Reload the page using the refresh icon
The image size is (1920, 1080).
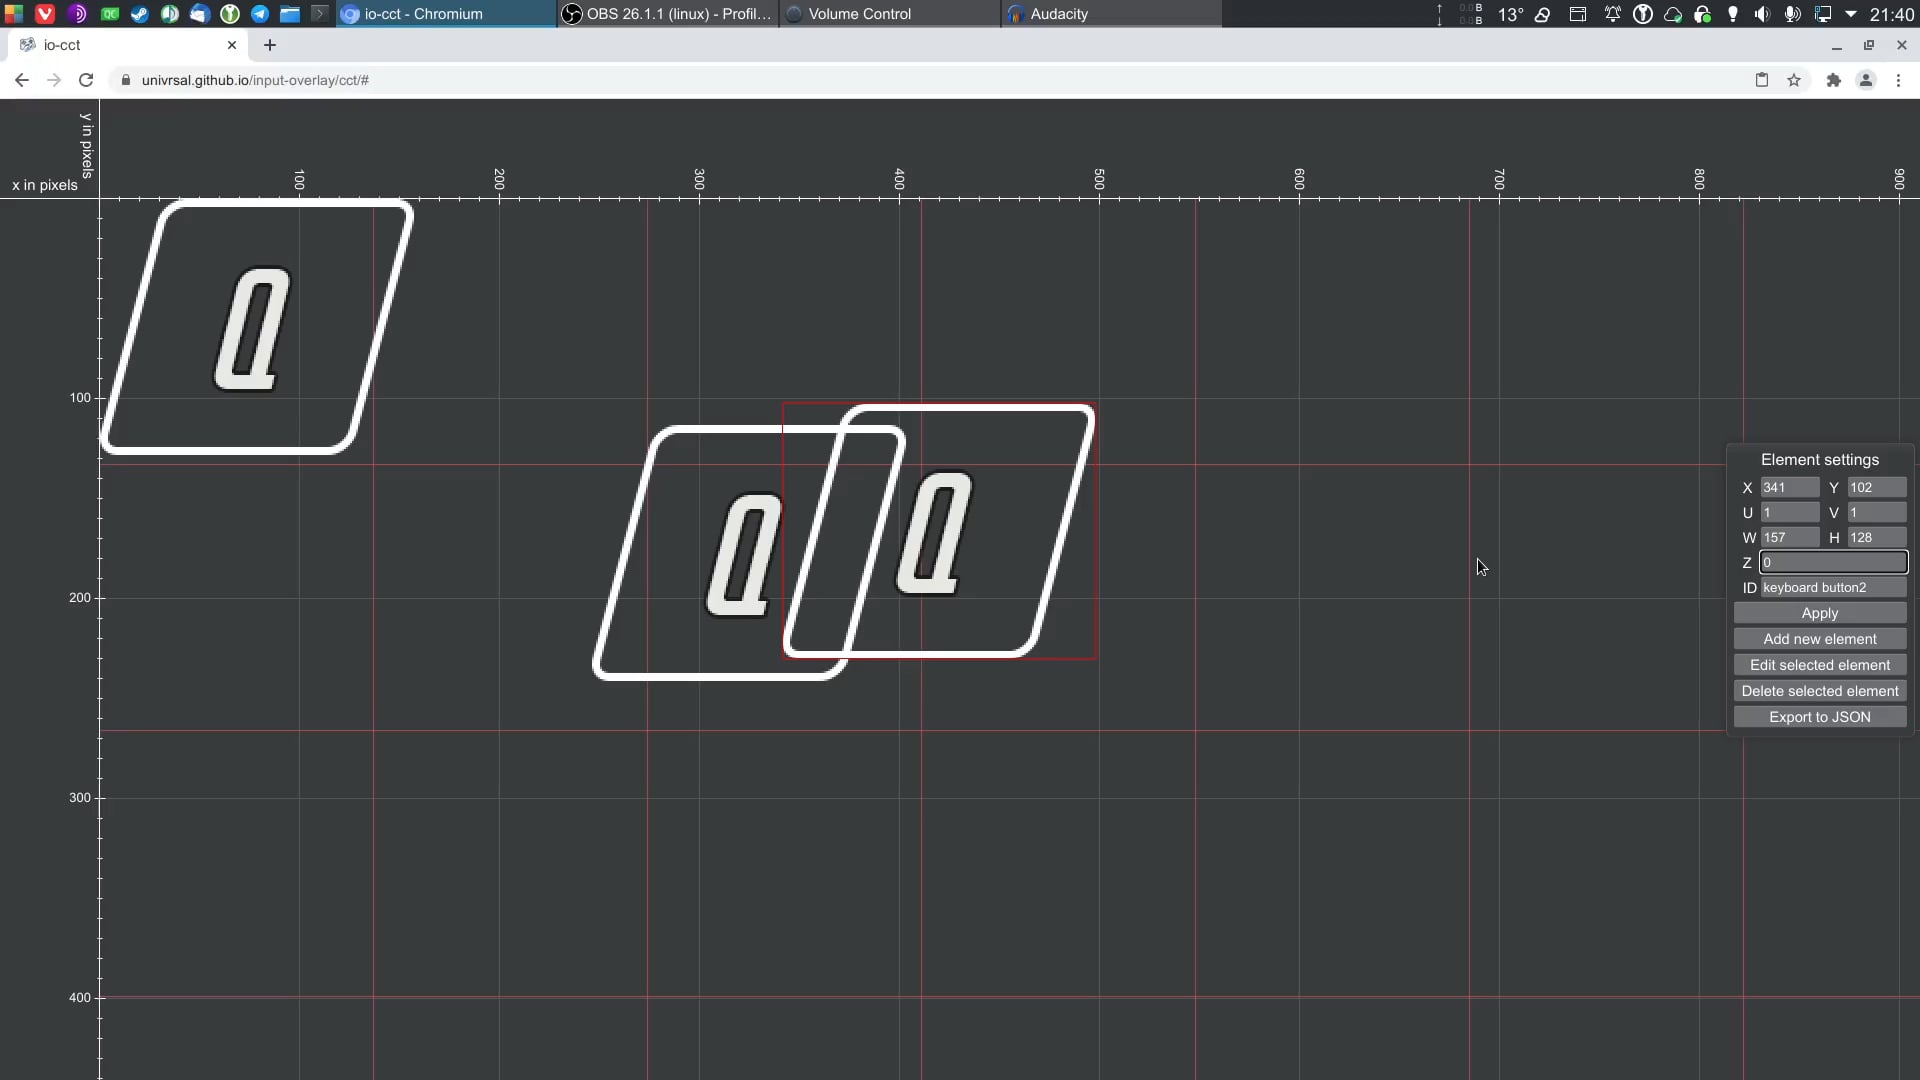[86, 80]
